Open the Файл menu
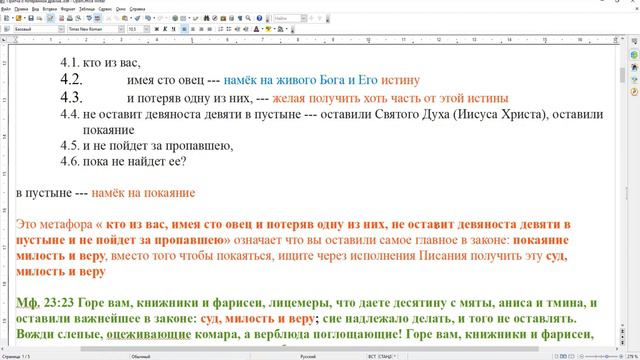This screenshot has height=360, width=640. point(6,9)
